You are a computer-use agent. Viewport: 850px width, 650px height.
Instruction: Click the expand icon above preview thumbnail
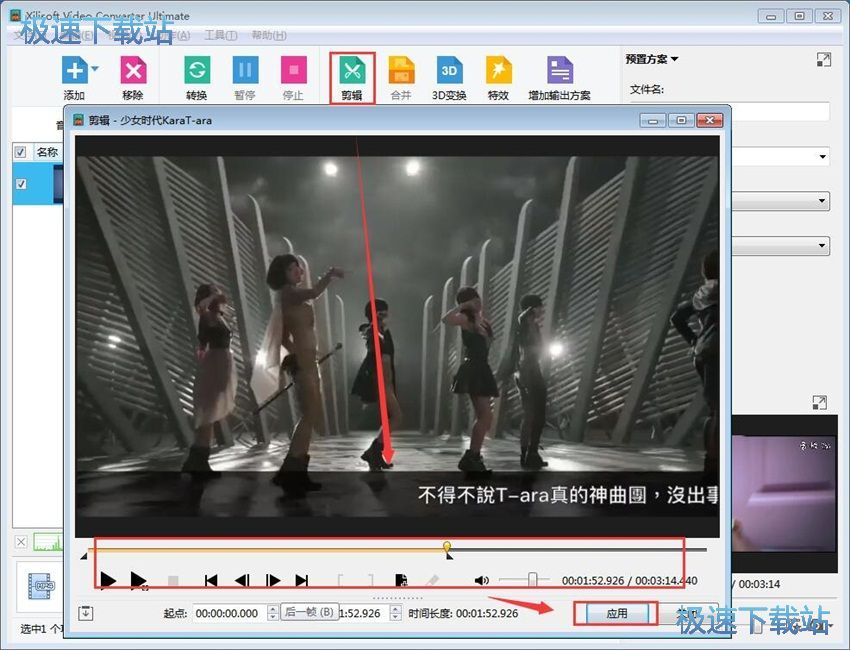point(820,402)
